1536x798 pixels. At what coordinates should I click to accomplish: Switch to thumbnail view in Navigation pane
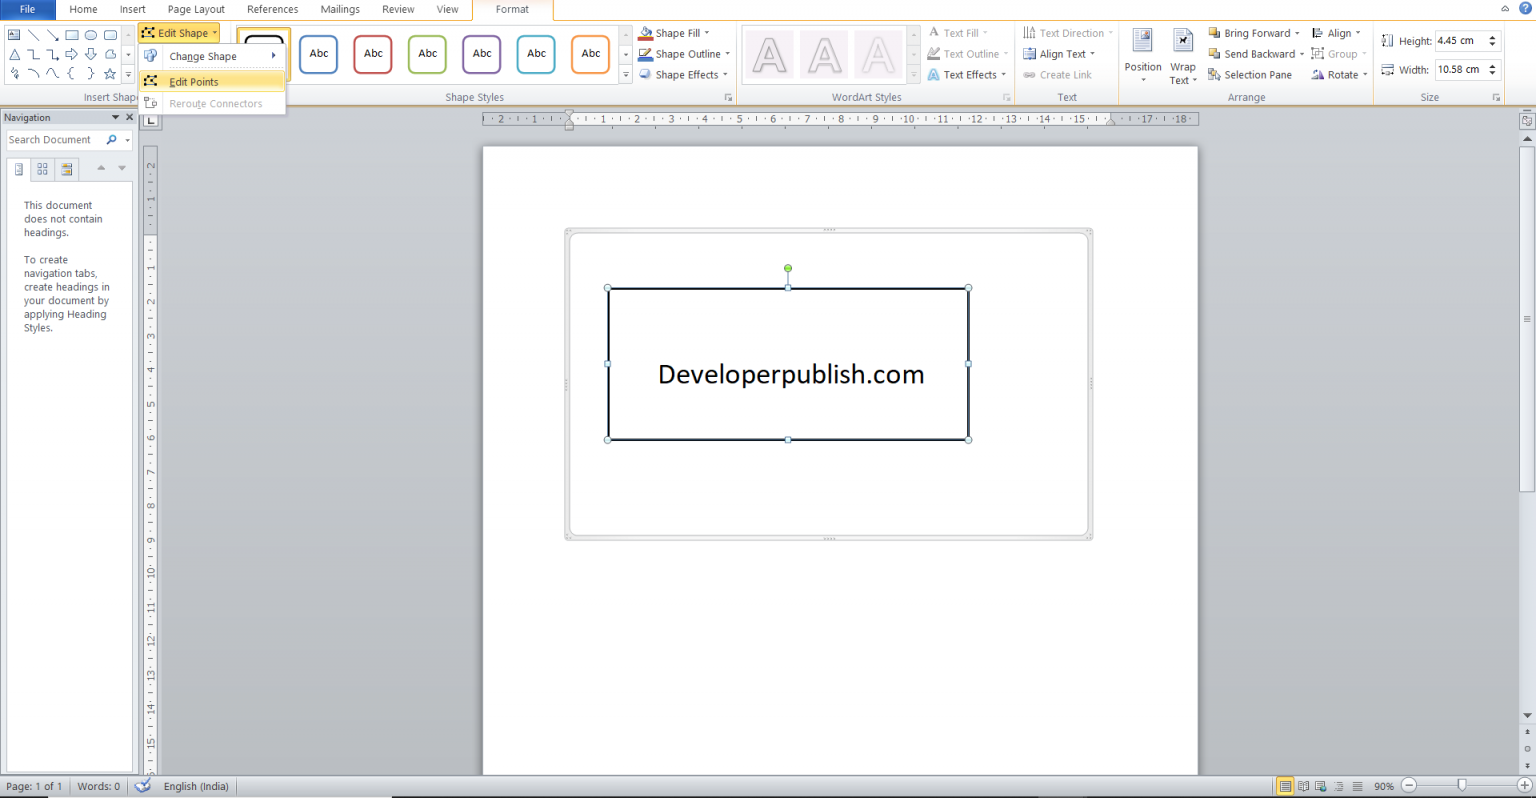42,168
